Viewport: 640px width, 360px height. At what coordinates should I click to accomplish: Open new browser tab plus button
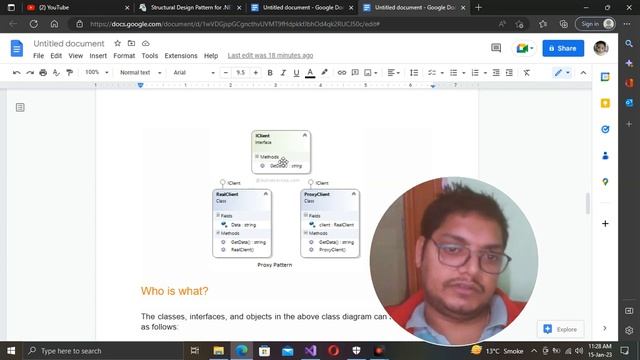(x=478, y=7)
